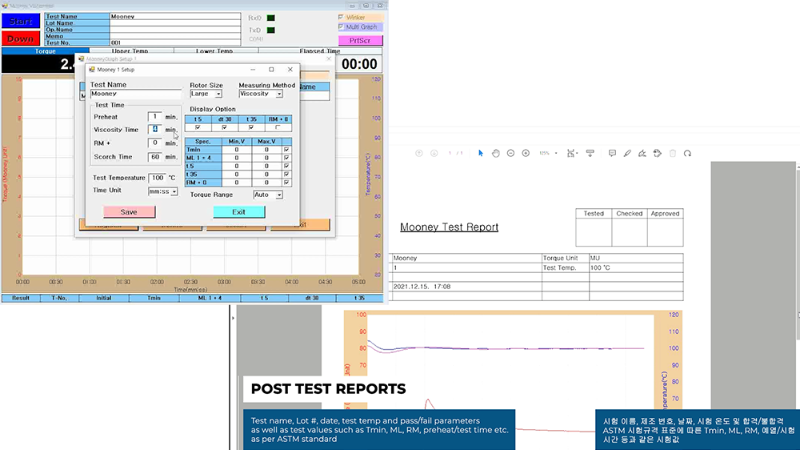Click the Viscosity Time minutes field
Screen dimensions: 800x450
pos(155,129)
